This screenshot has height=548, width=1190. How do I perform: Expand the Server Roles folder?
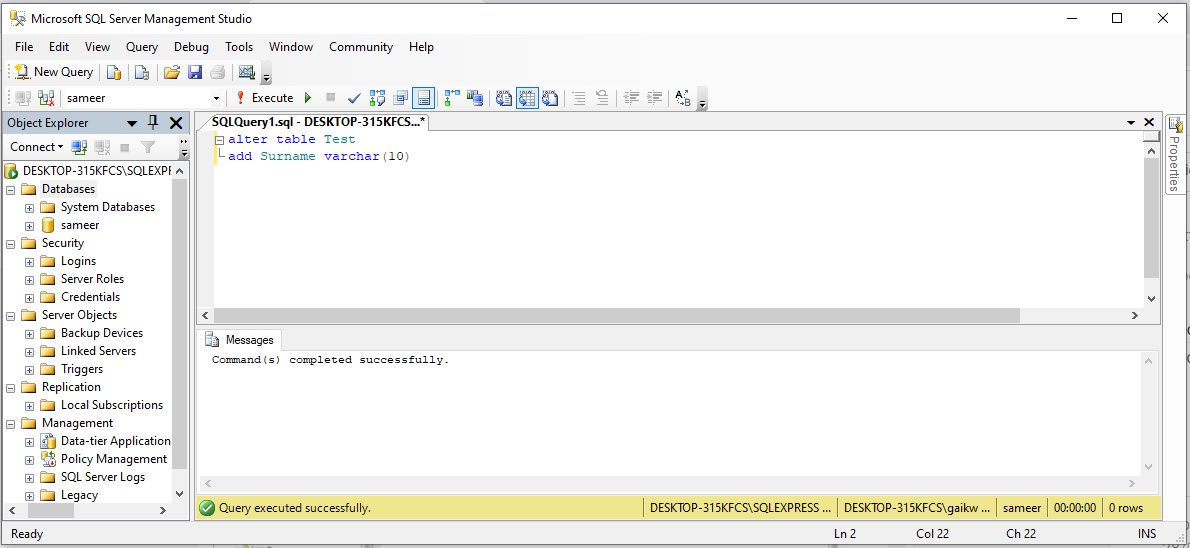[x=30, y=279]
